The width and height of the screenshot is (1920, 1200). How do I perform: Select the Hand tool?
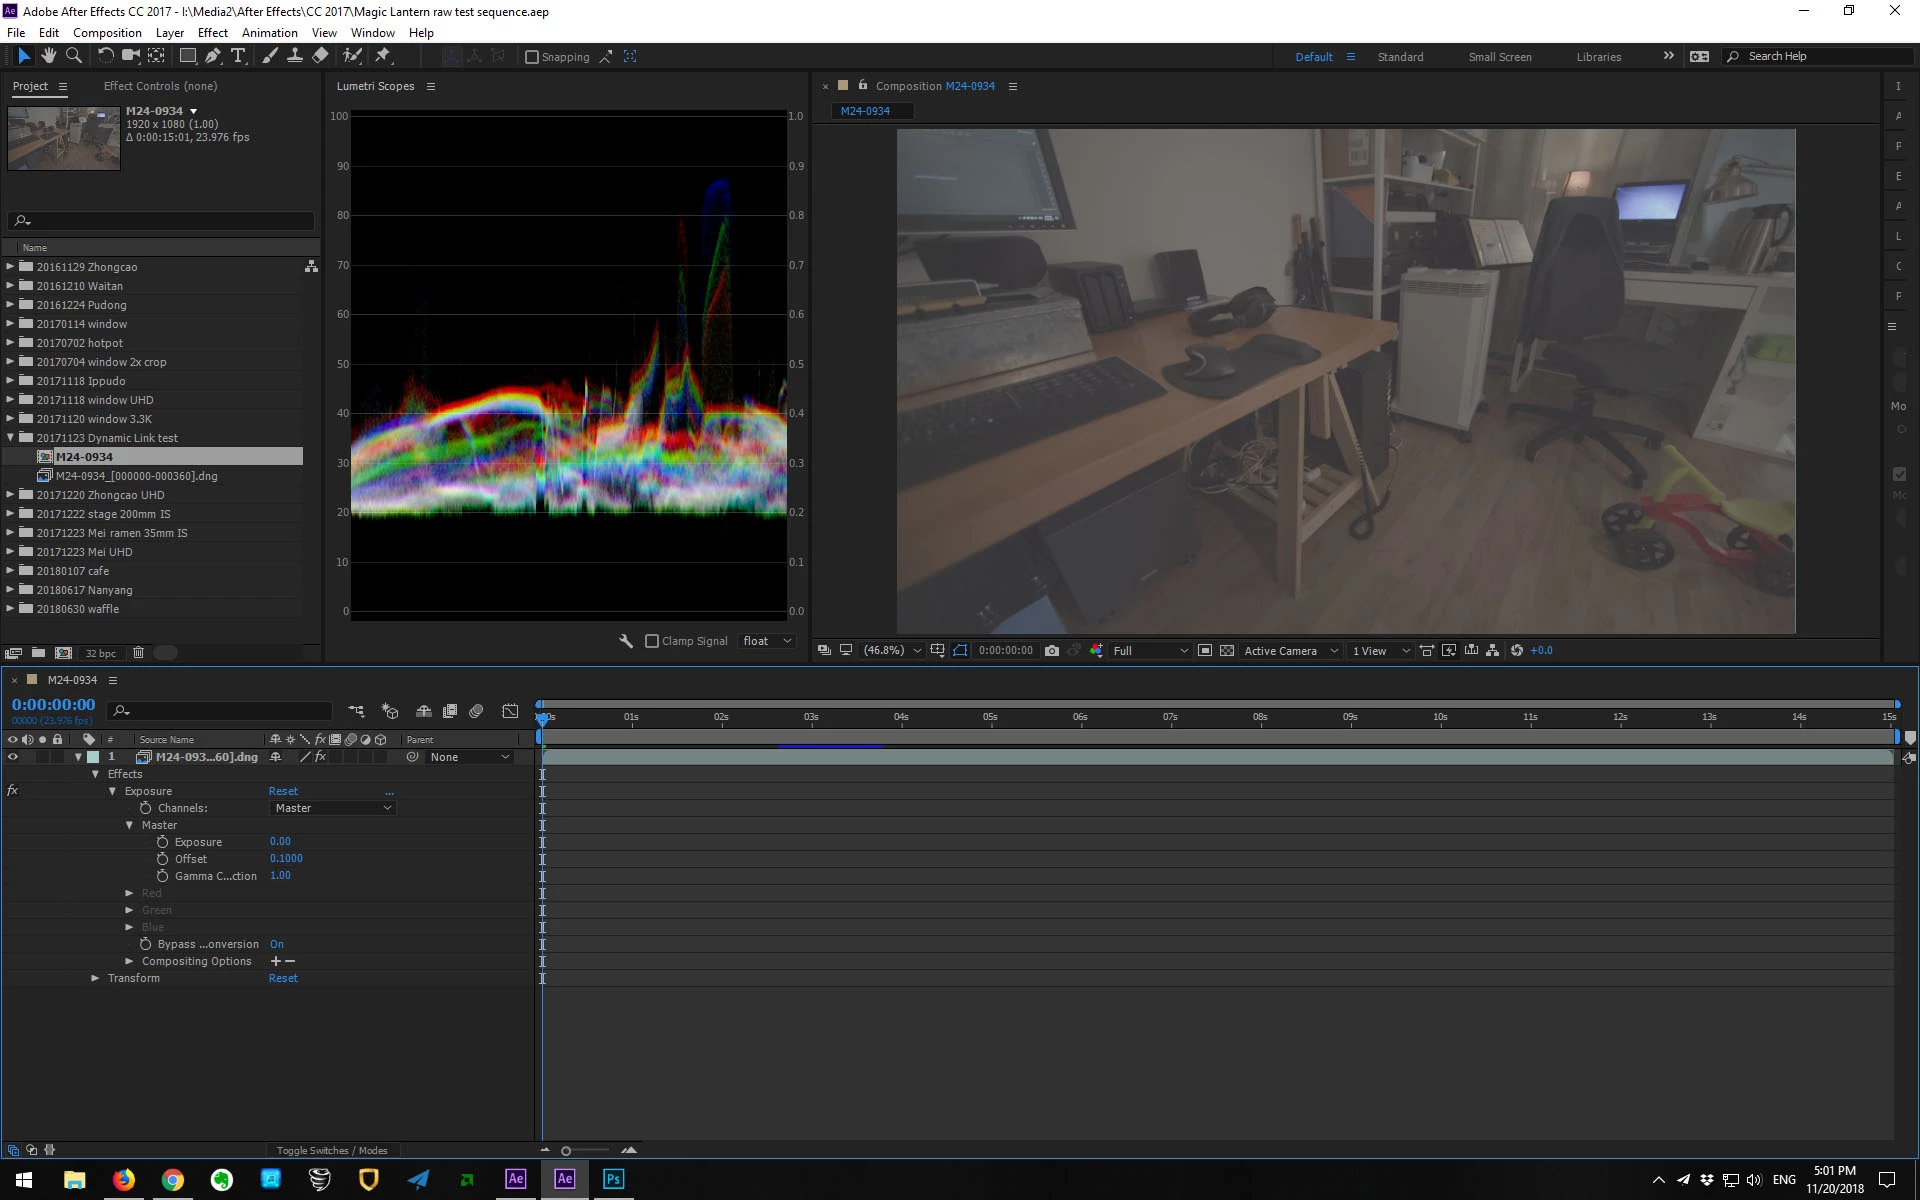pyautogui.click(x=48, y=56)
